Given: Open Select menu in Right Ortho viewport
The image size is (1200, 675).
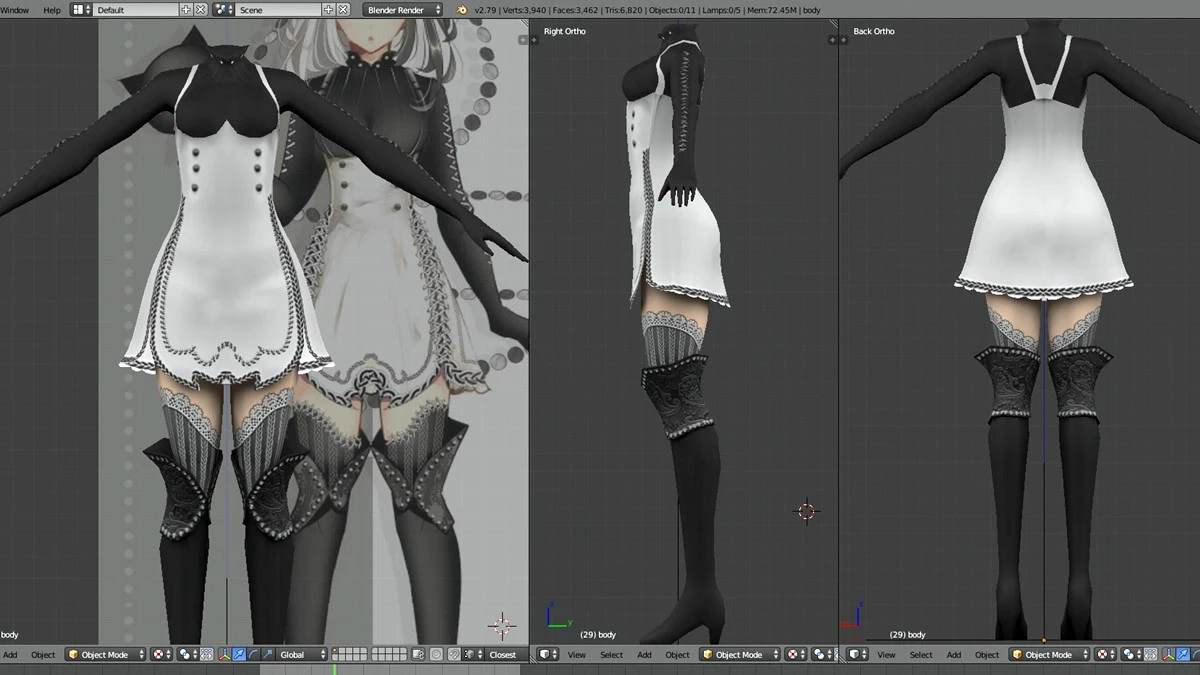Looking at the screenshot, I should click(x=611, y=655).
